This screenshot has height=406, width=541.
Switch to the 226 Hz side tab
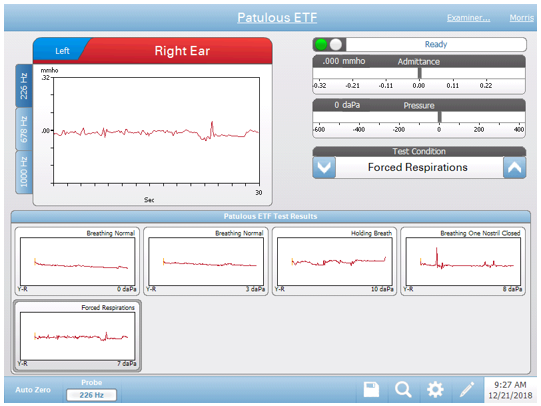pos(23,86)
